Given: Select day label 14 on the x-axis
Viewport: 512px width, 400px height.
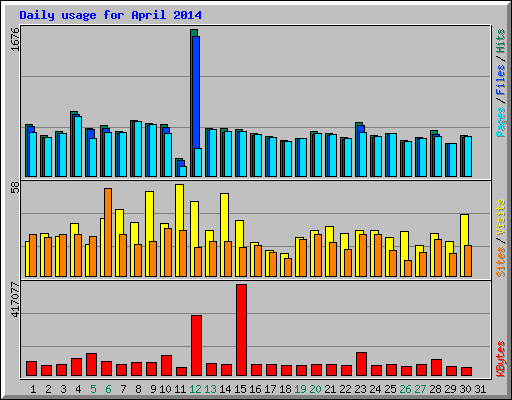Looking at the screenshot, I should pyautogui.click(x=225, y=389).
